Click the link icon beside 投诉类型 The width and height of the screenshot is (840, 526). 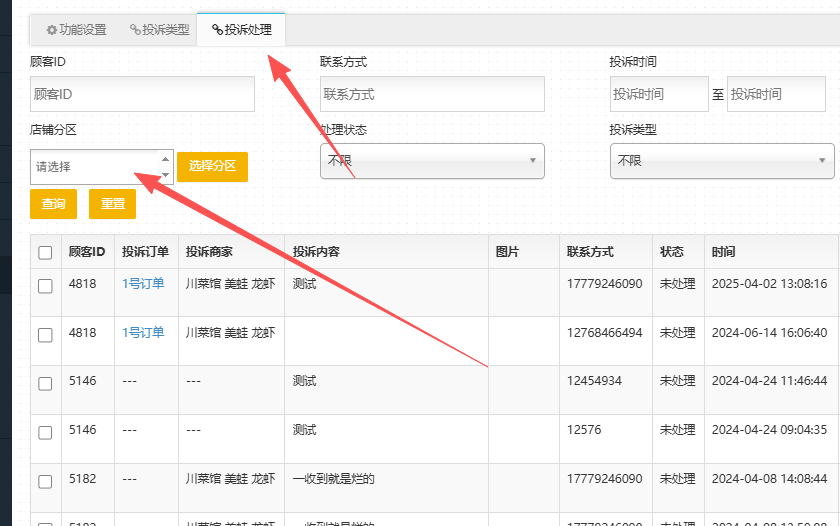pos(135,30)
